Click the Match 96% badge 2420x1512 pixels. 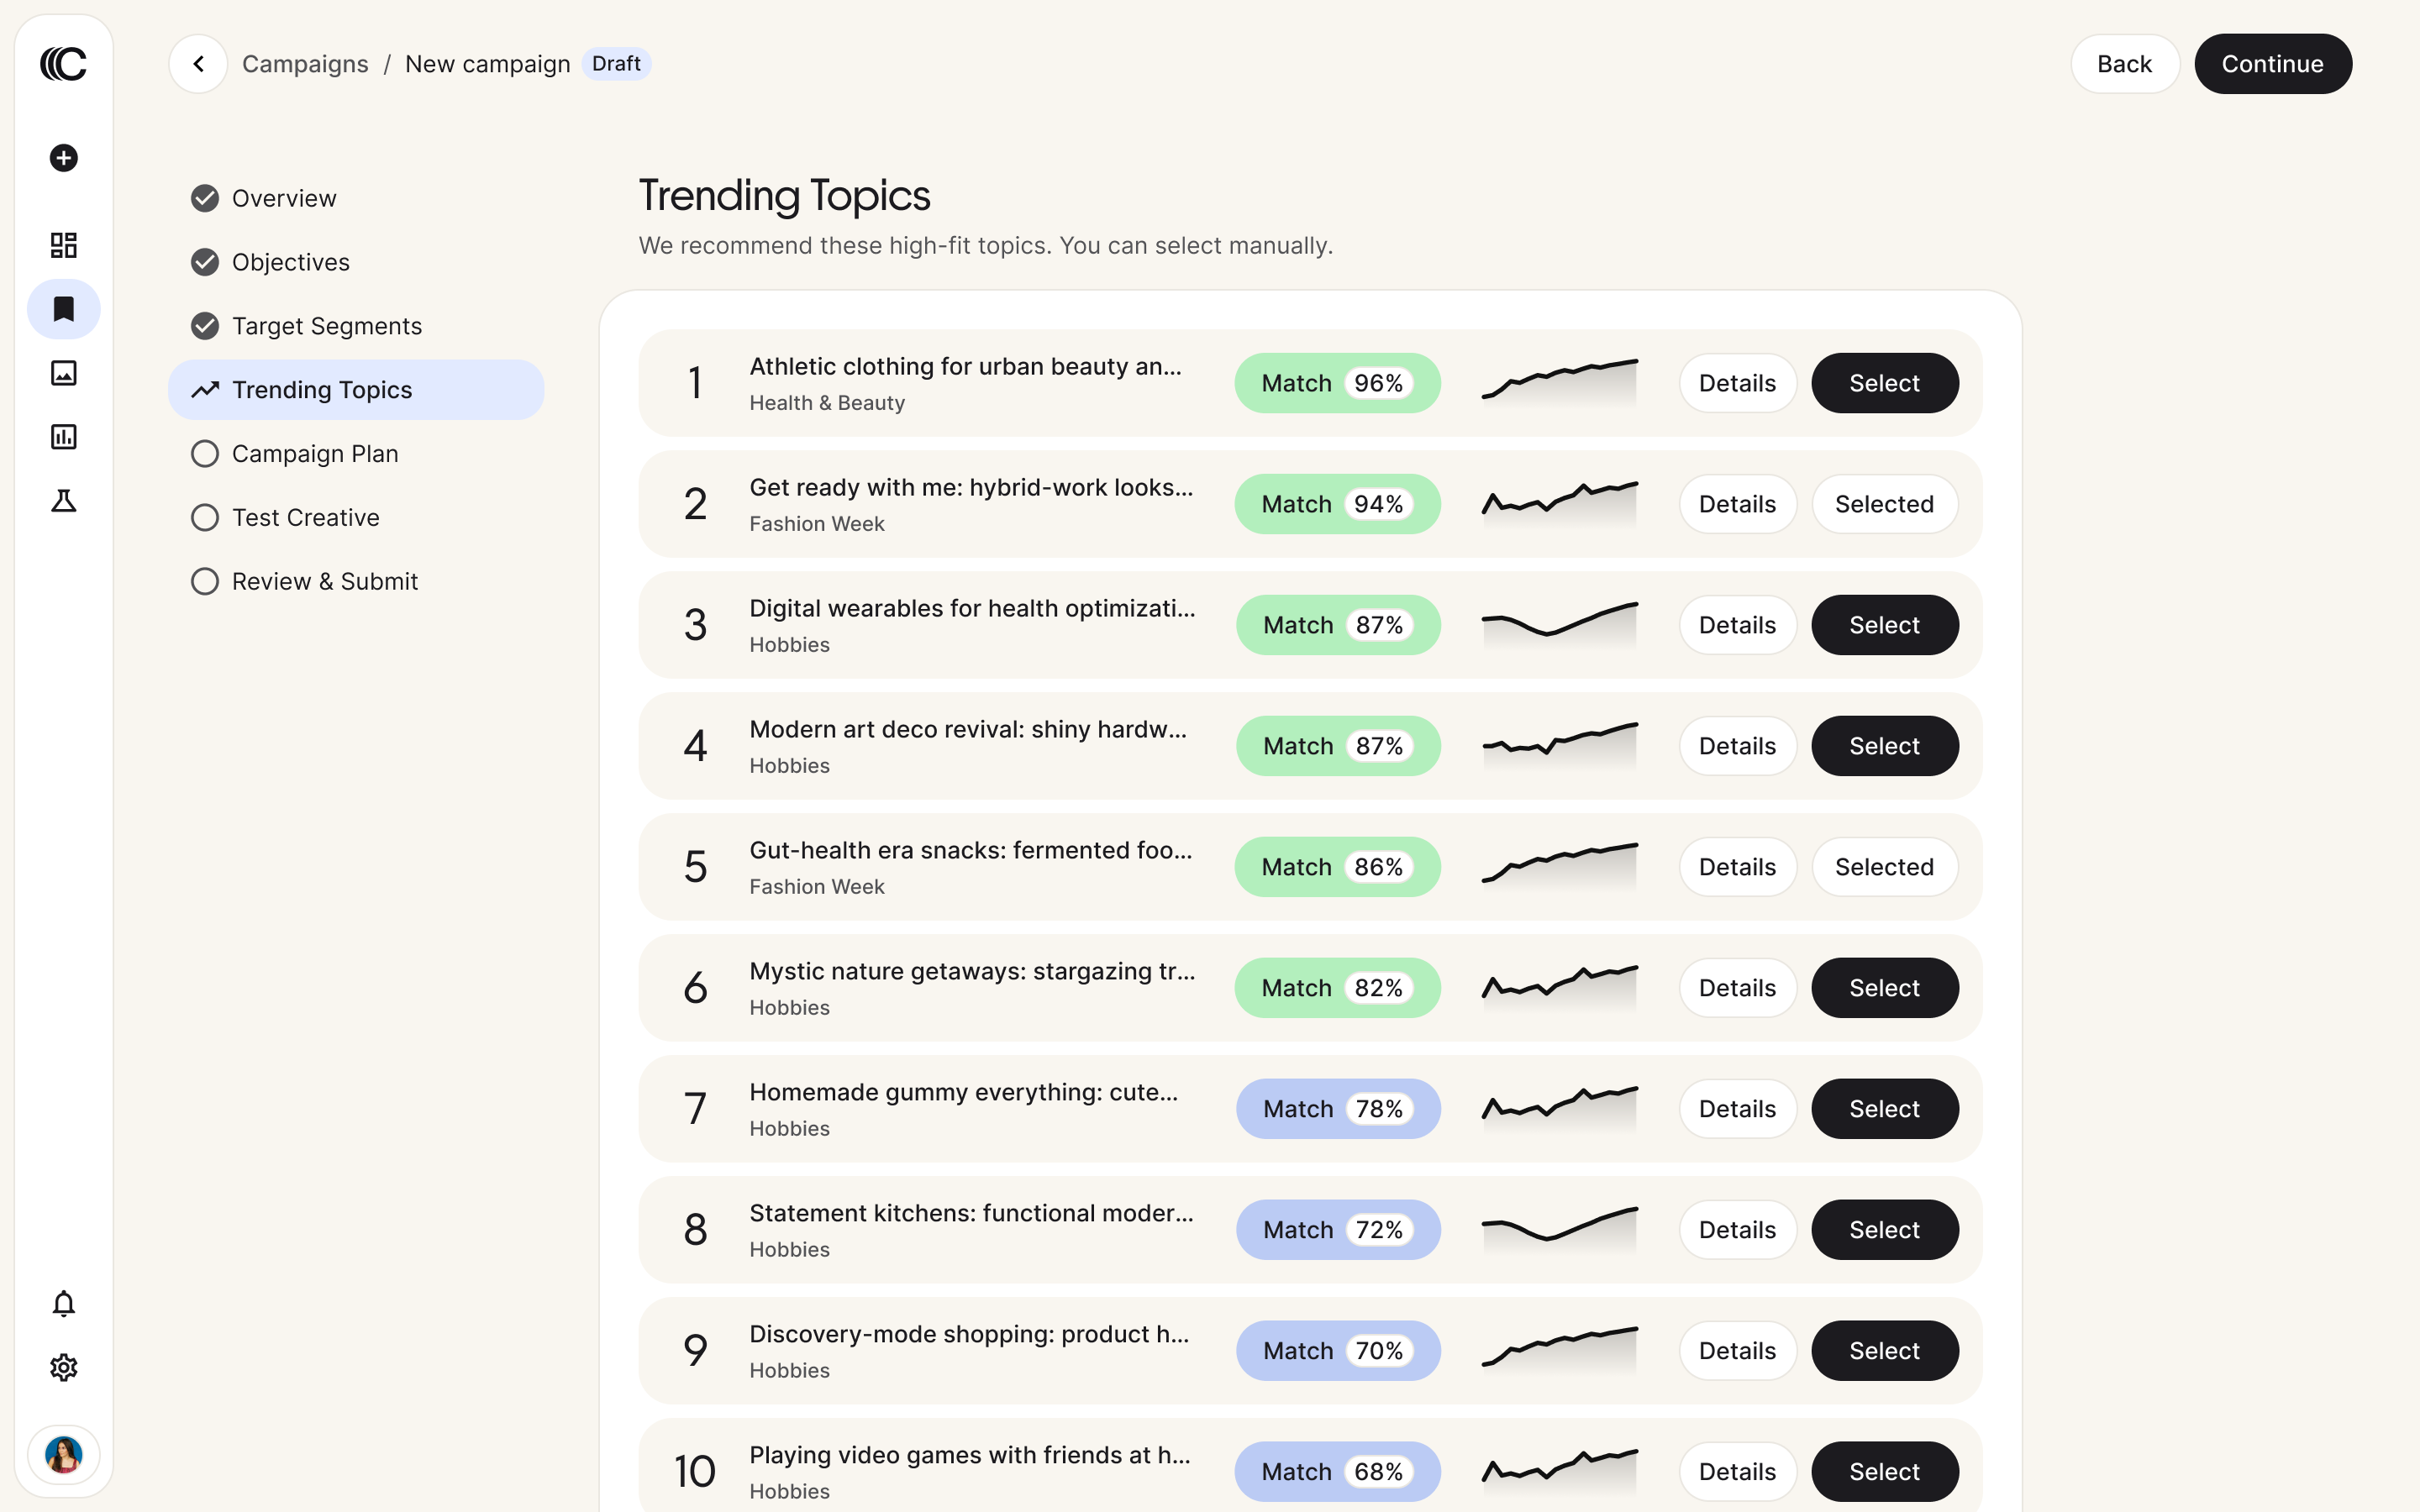click(x=1337, y=383)
